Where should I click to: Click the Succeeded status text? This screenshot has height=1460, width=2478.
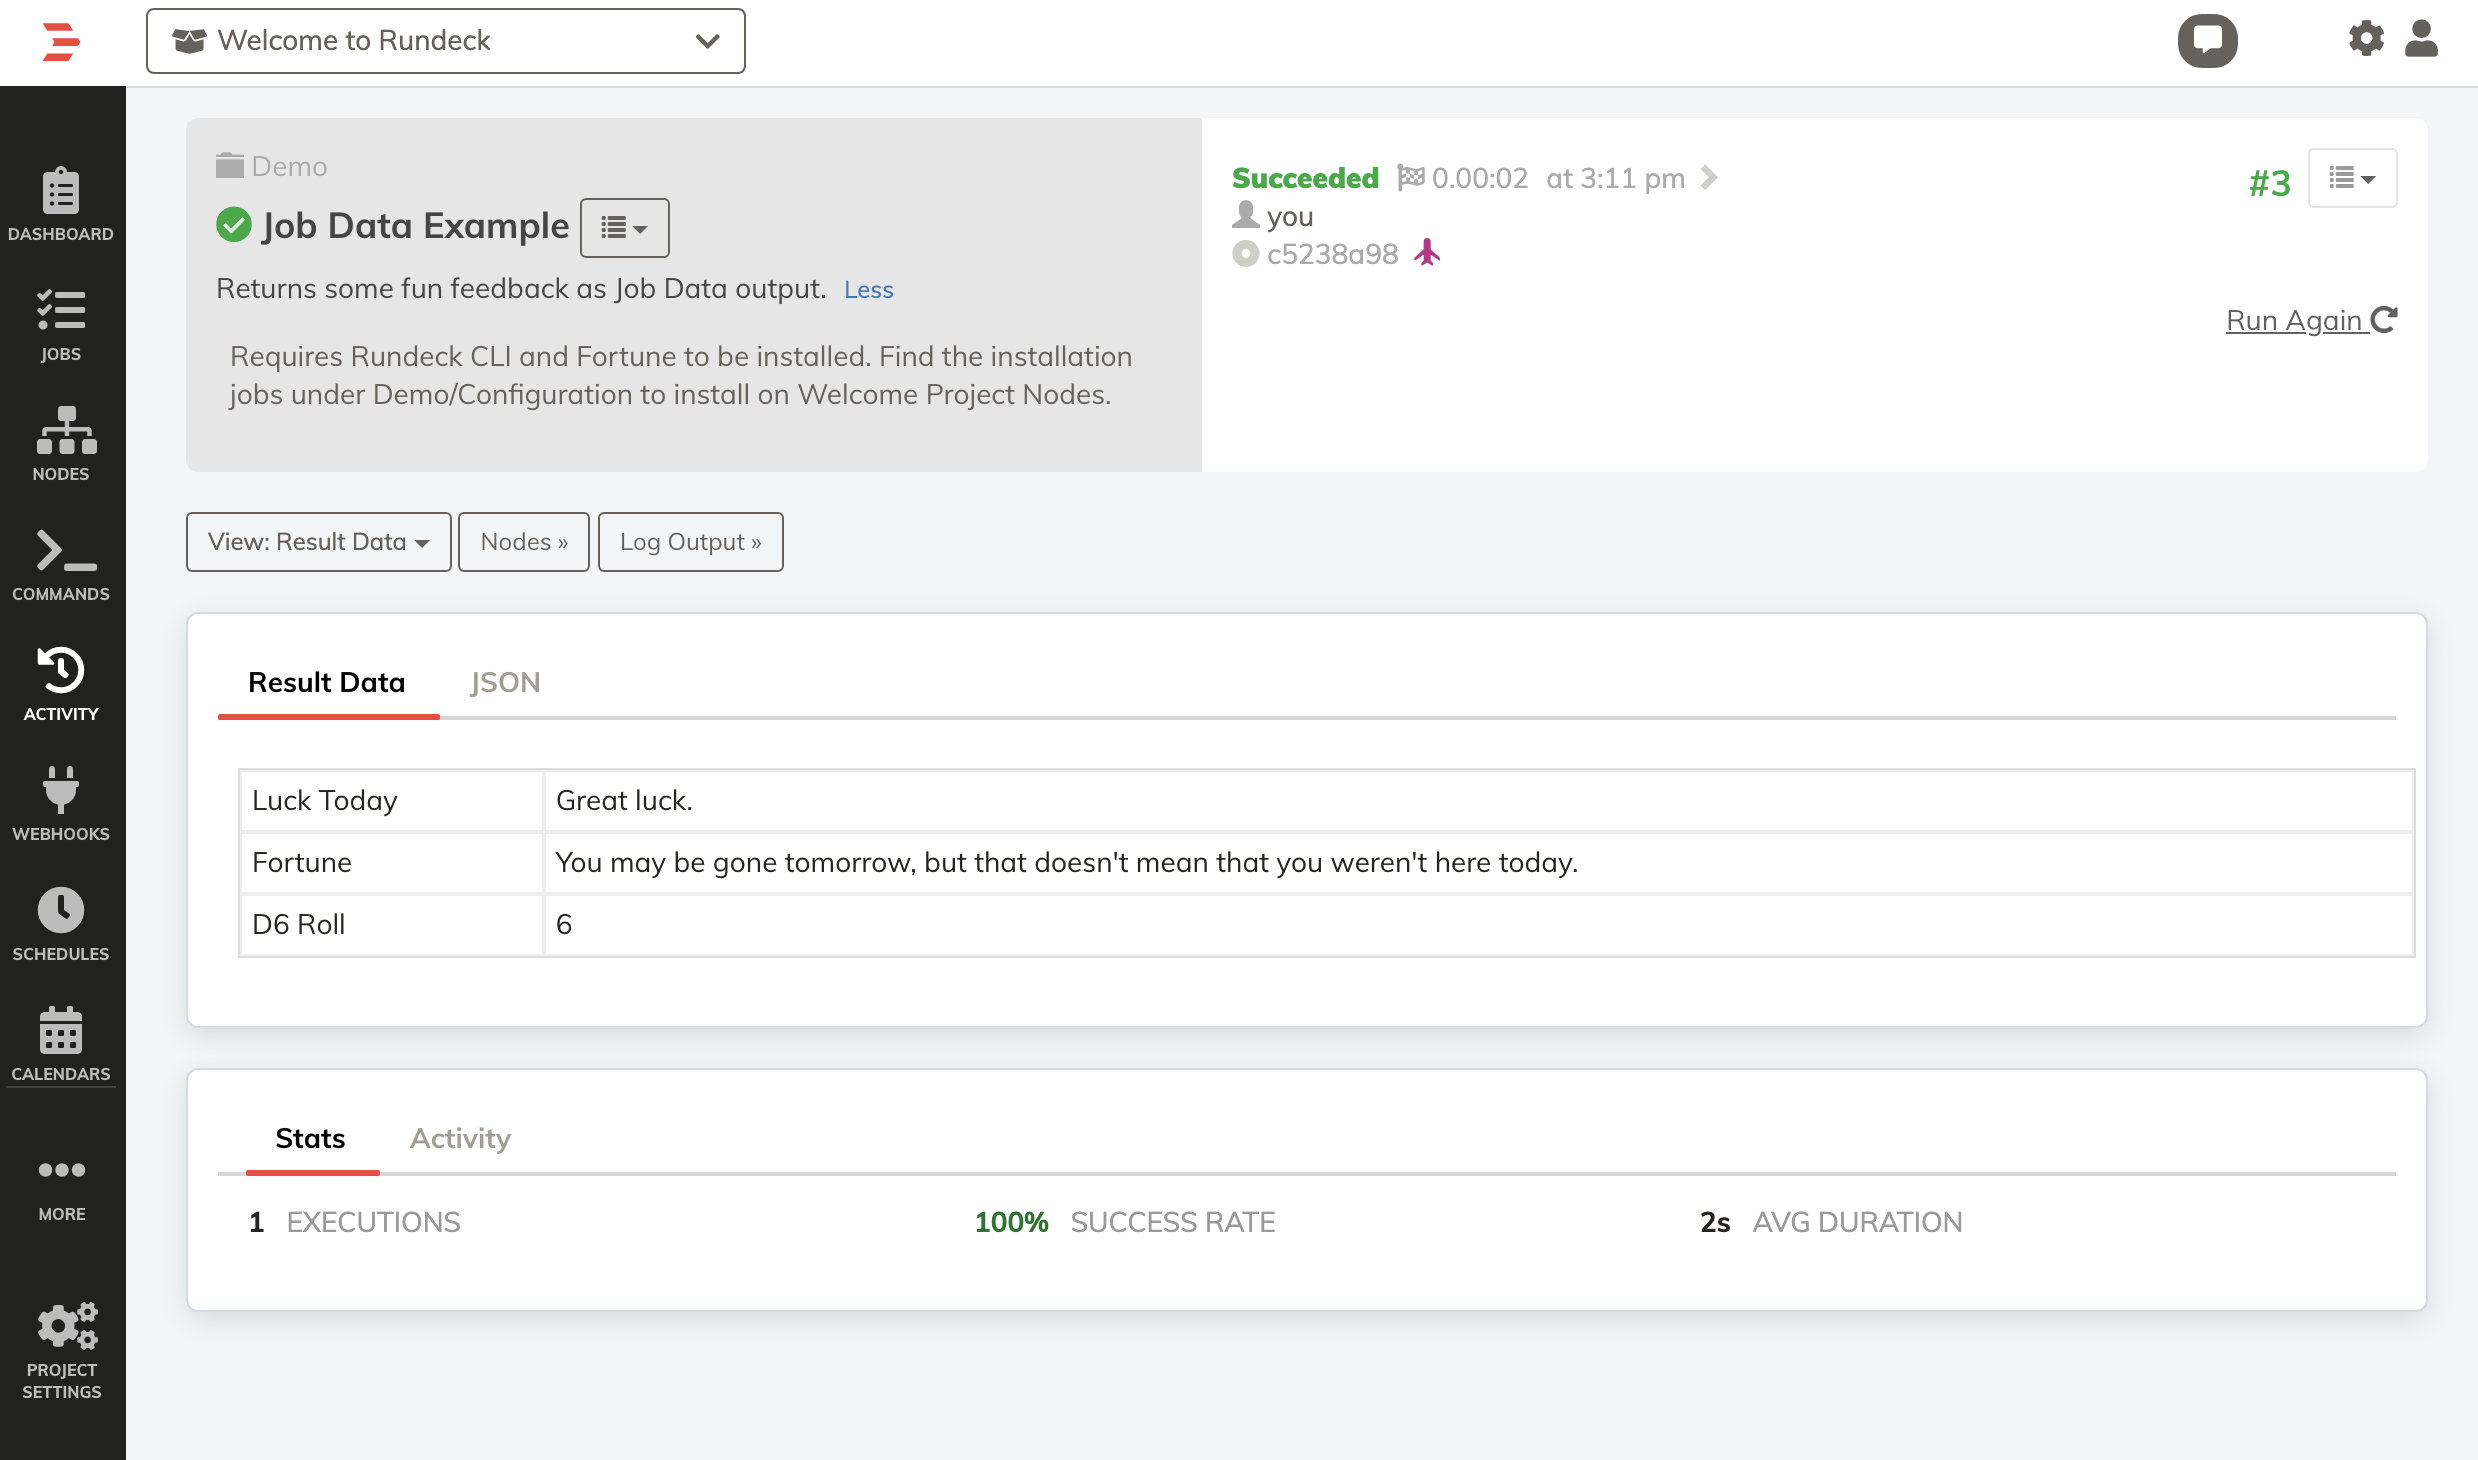click(1305, 178)
